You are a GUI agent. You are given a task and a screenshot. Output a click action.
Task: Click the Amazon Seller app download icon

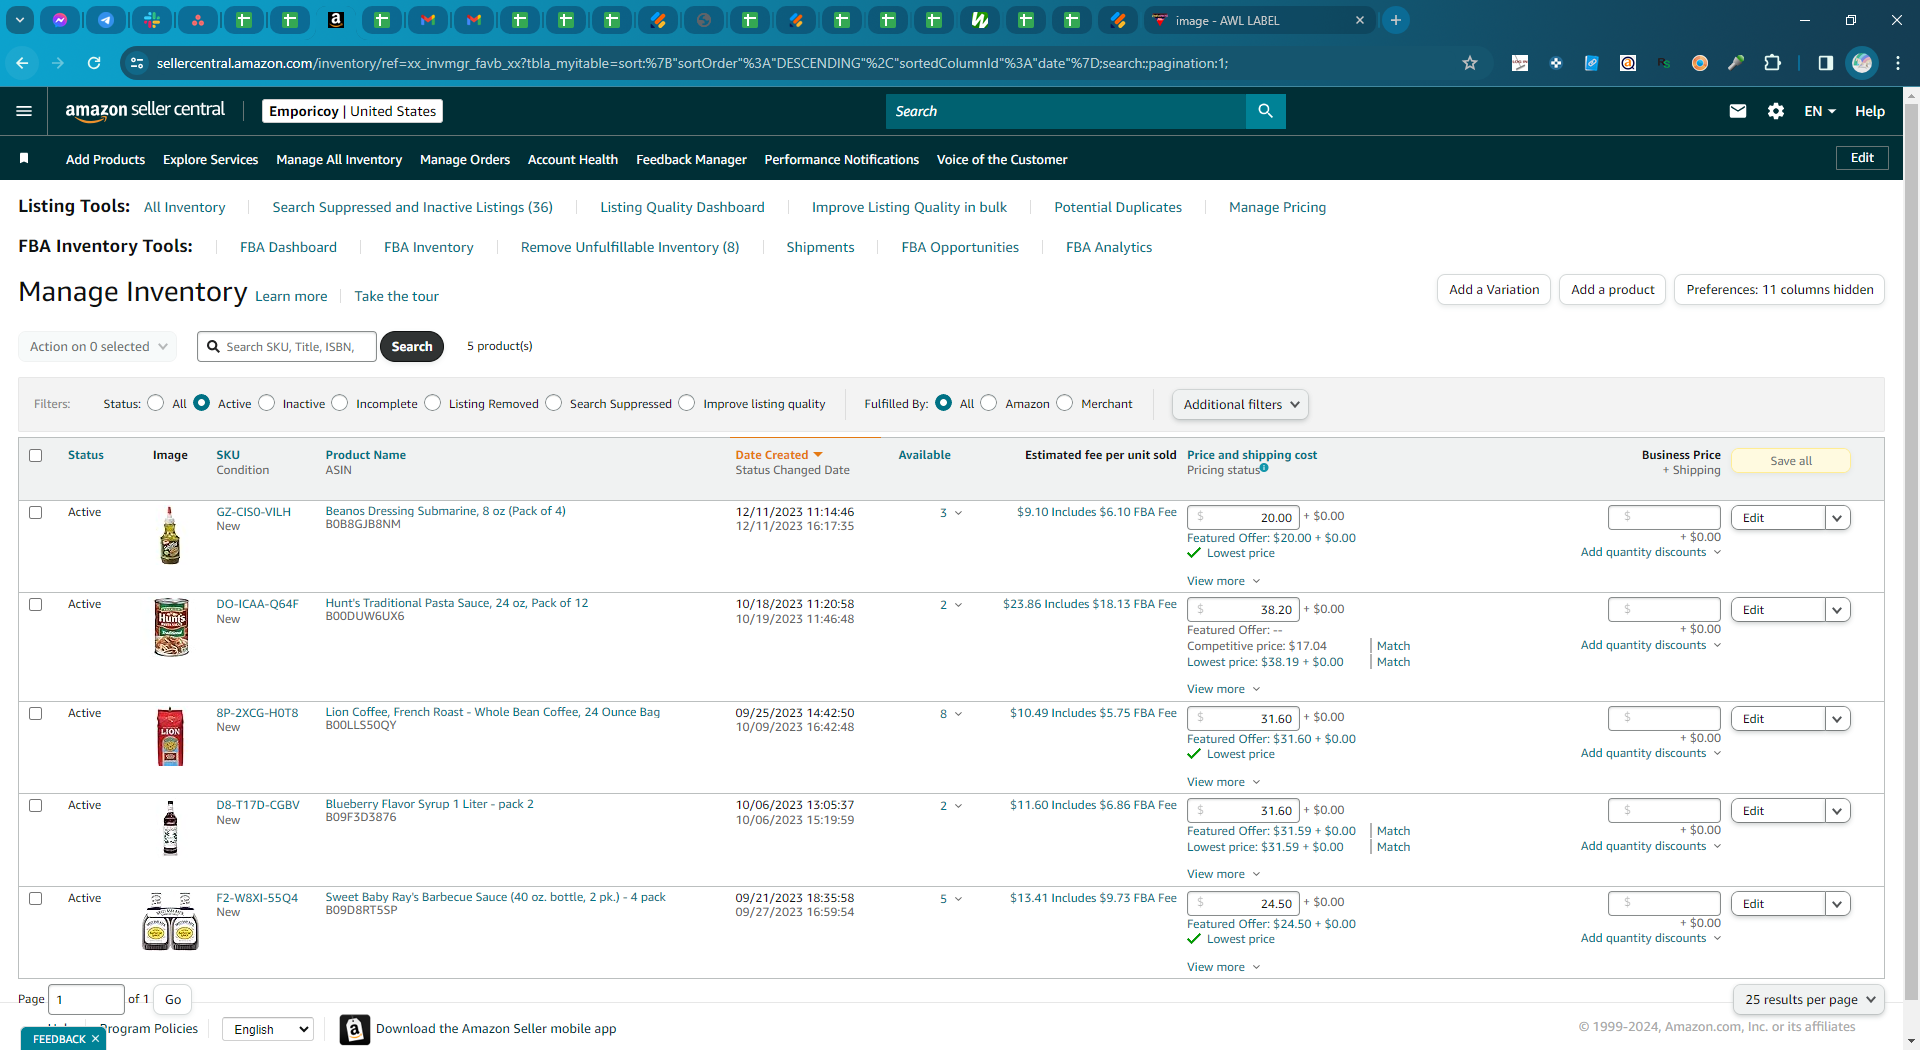(354, 1029)
